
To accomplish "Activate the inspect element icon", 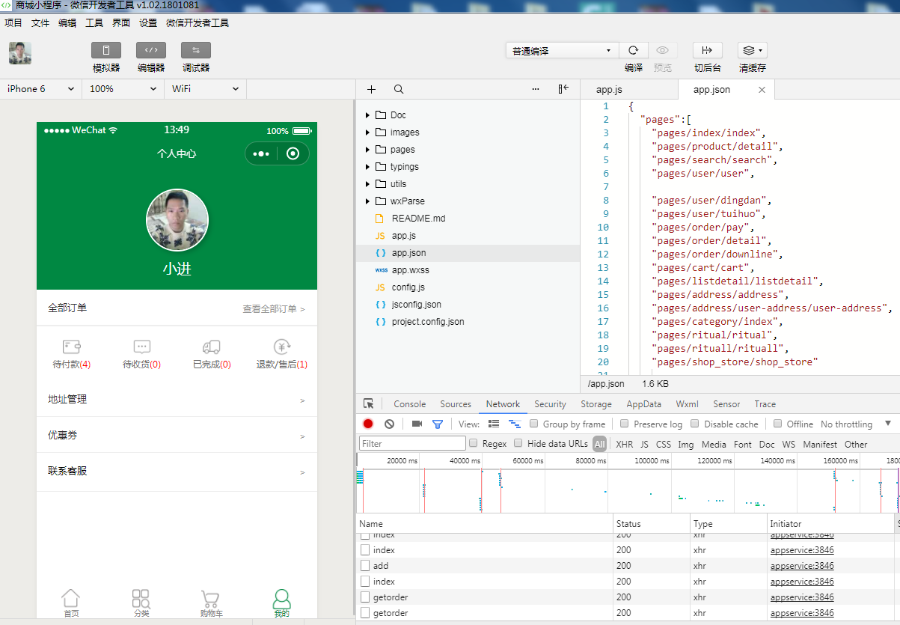I will 369,404.
